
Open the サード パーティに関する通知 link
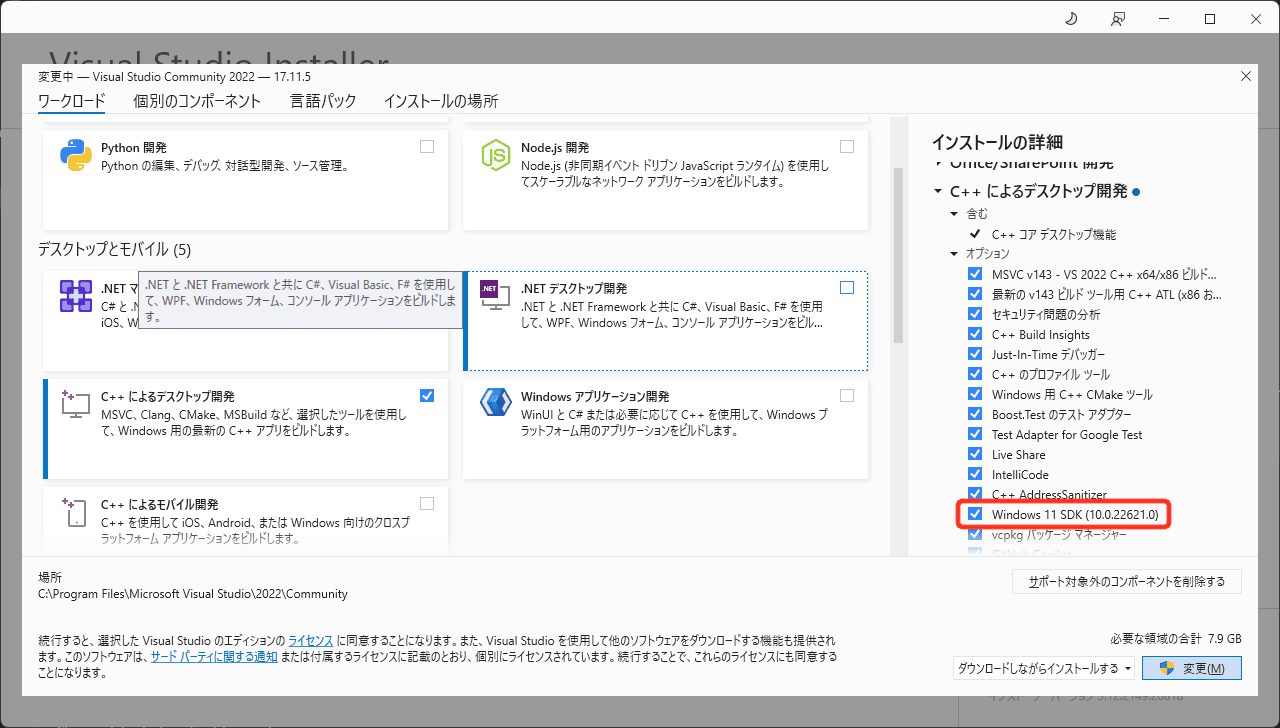[213, 657]
